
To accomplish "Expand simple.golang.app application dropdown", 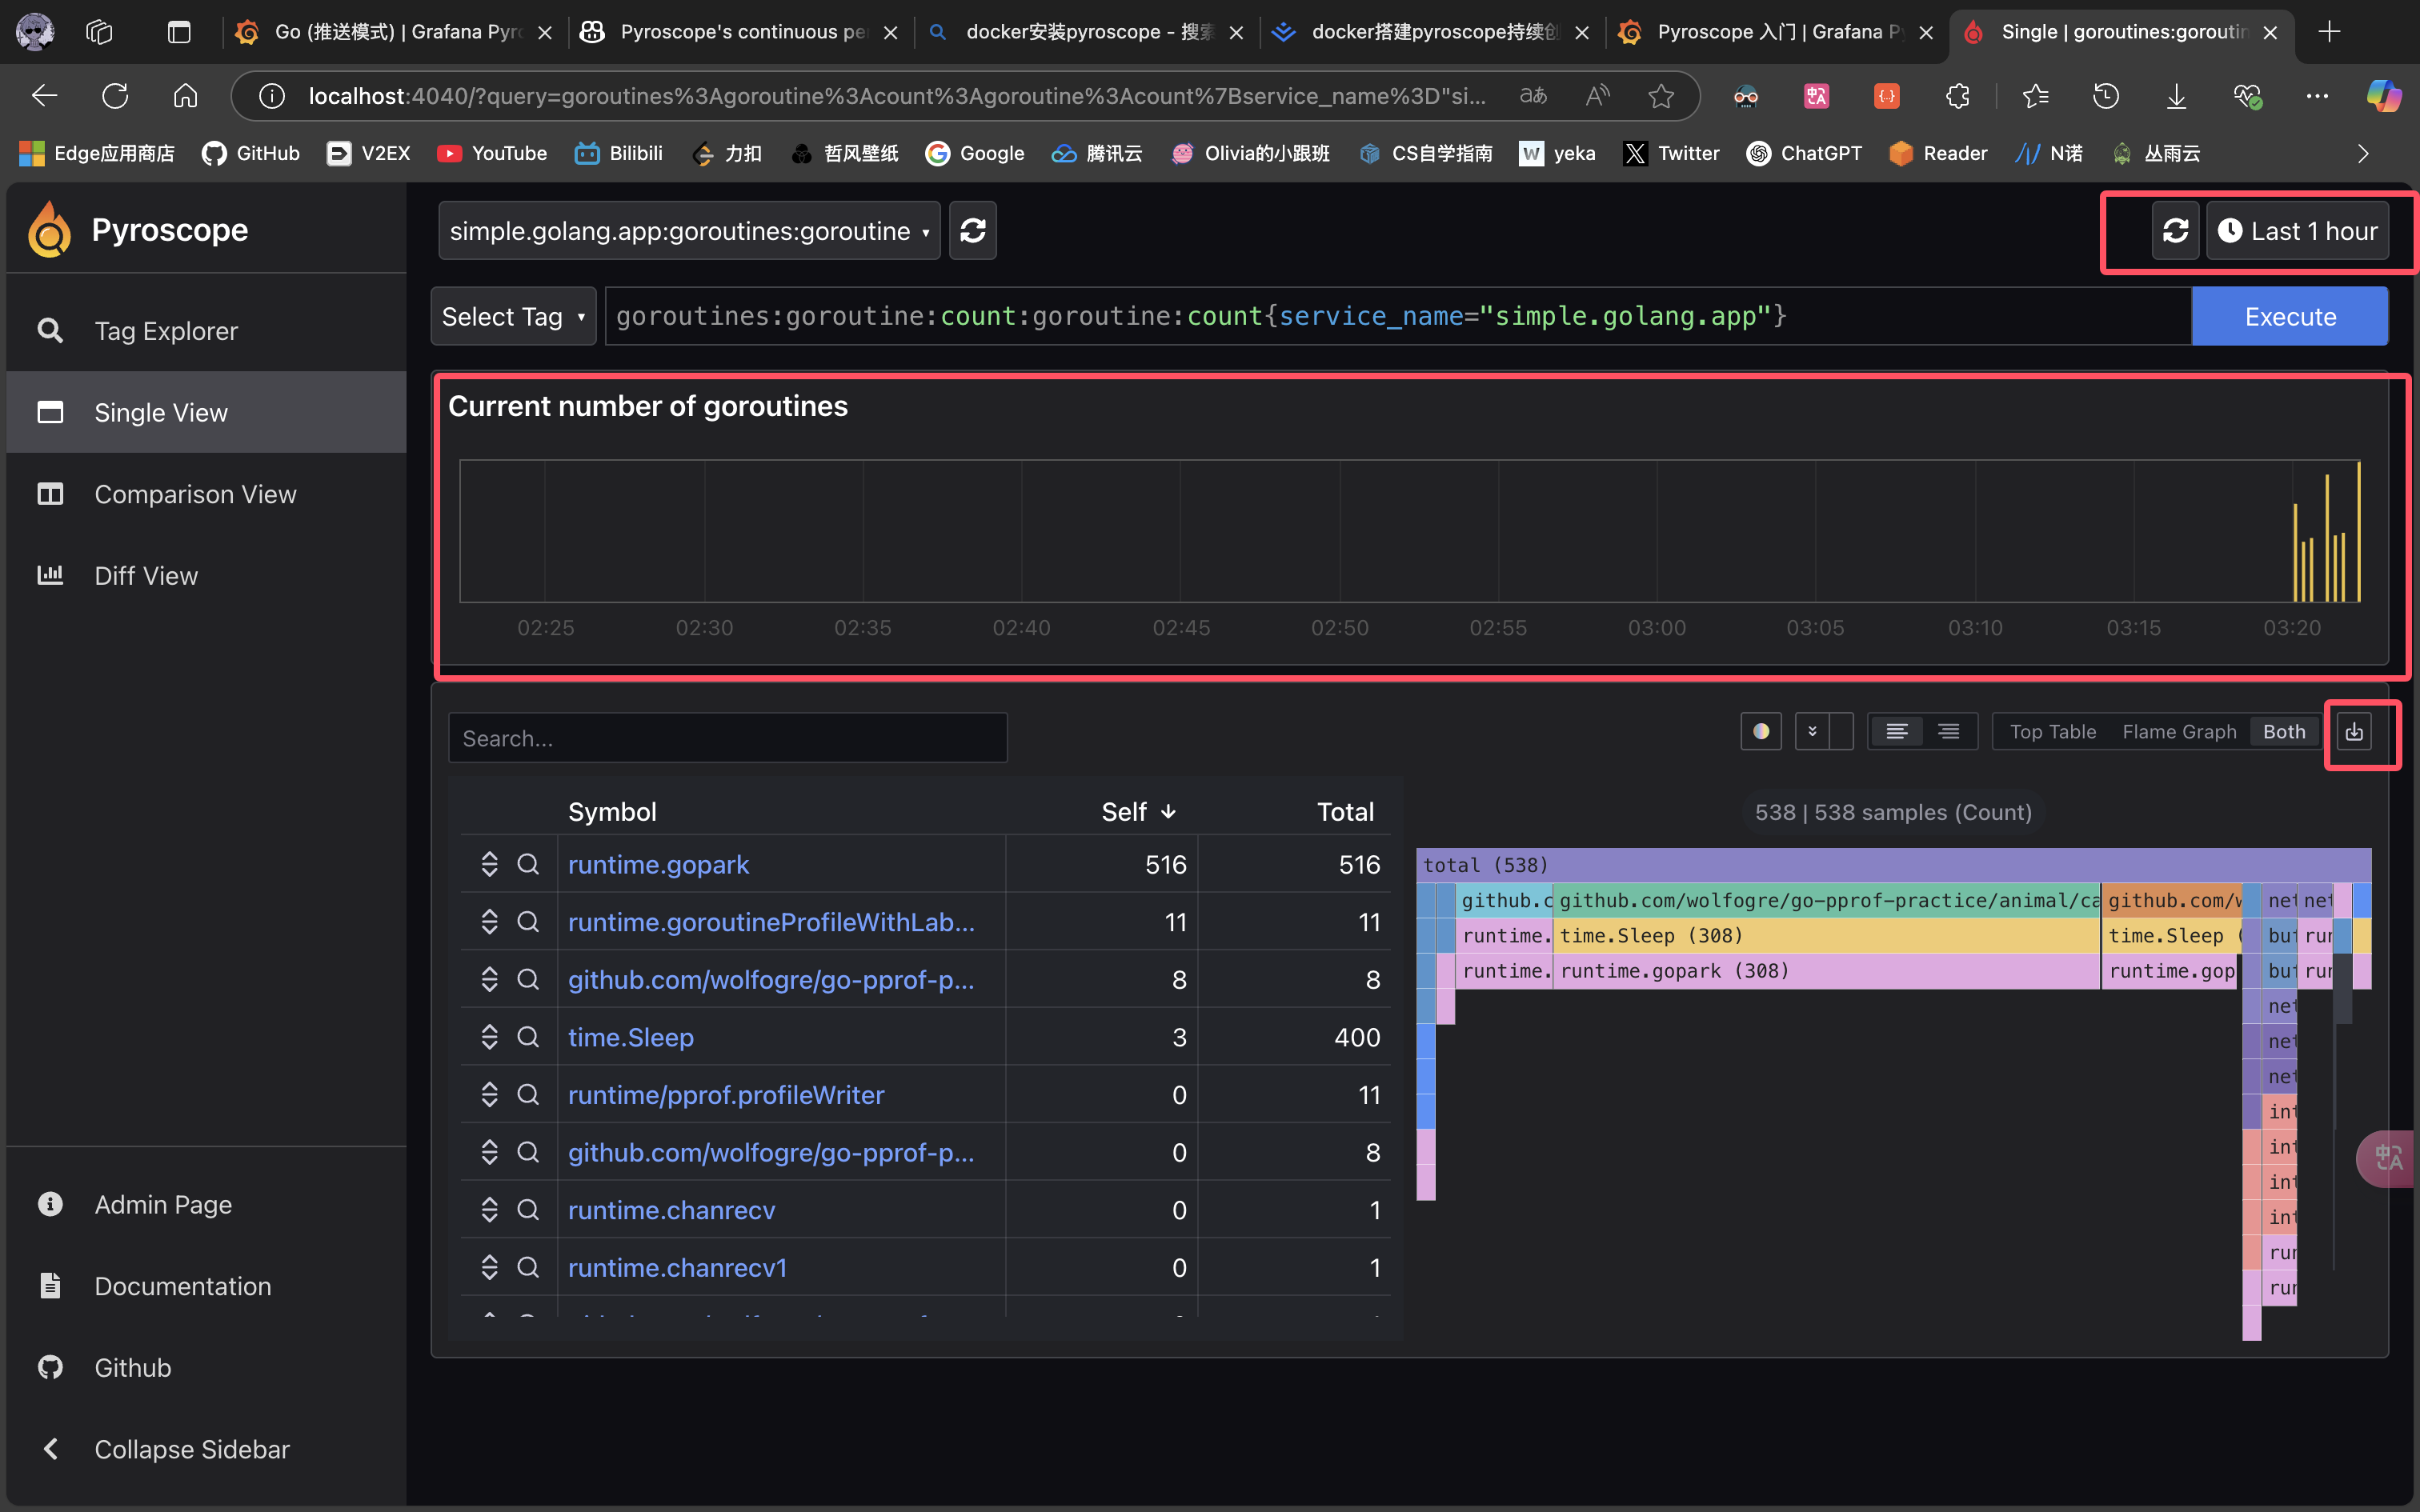I will 688,231.
